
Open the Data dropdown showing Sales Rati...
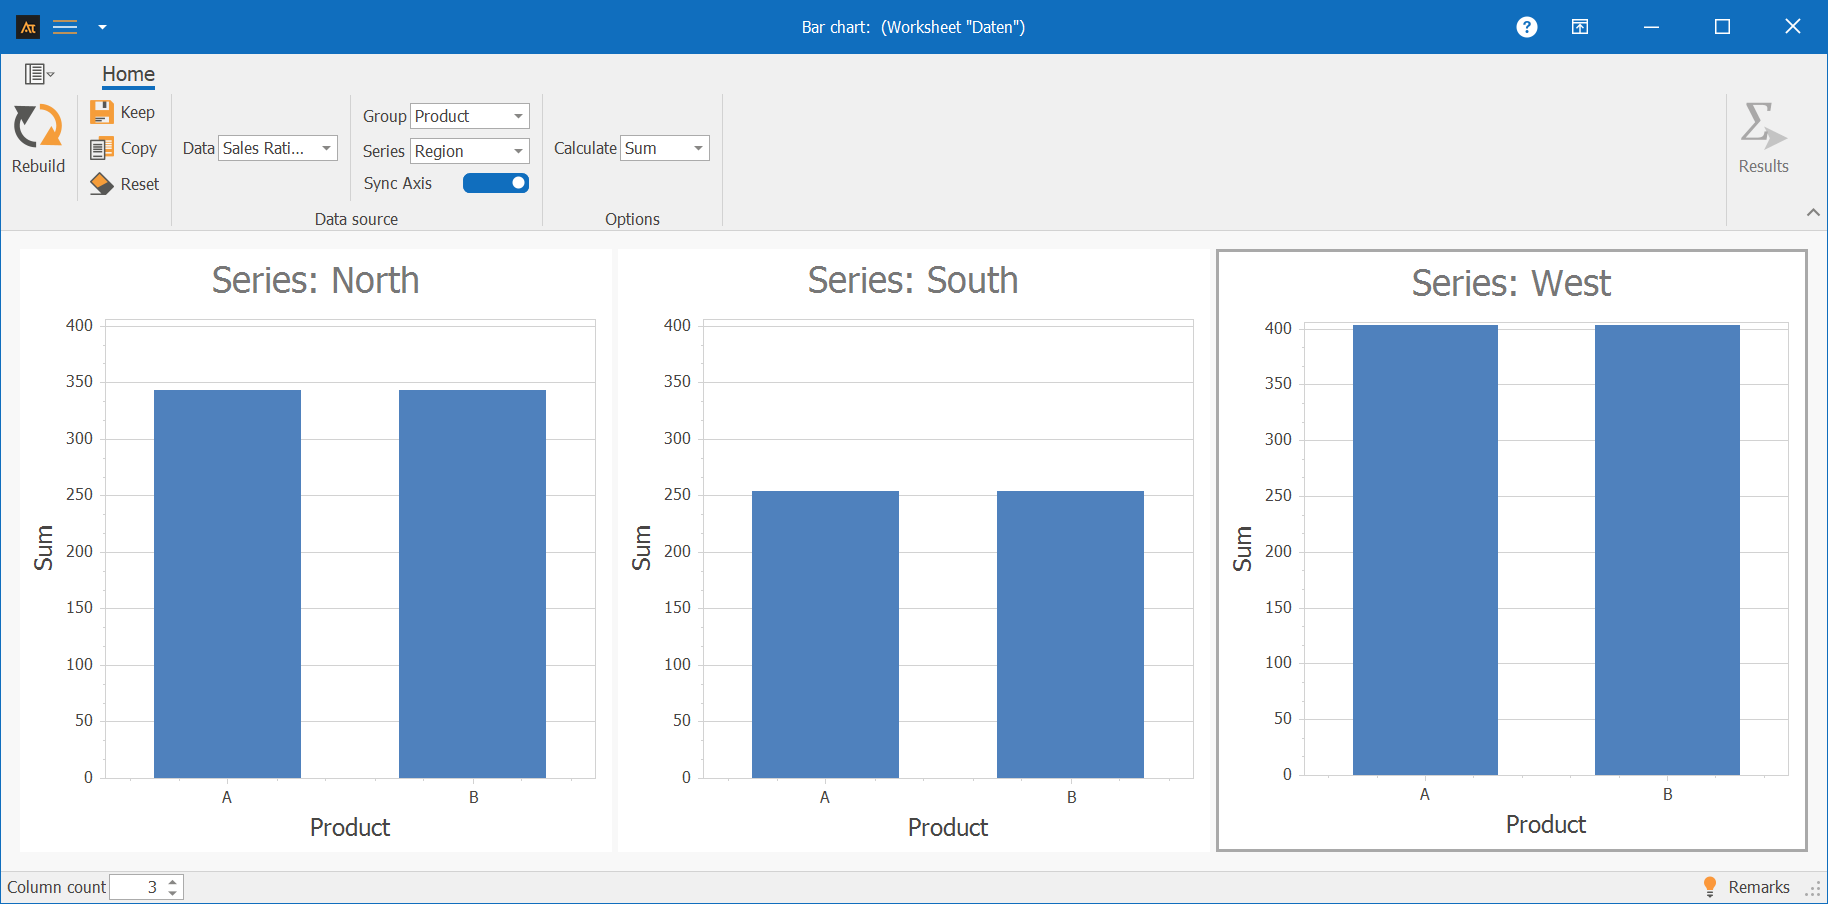click(x=278, y=148)
